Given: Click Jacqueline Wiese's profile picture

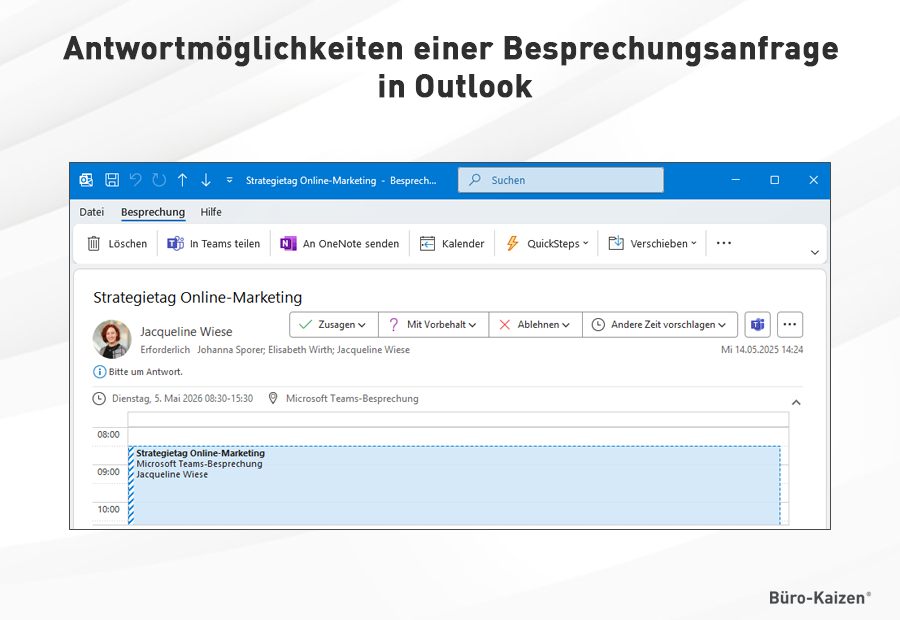Looking at the screenshot, I should click(x=112, y=339).
